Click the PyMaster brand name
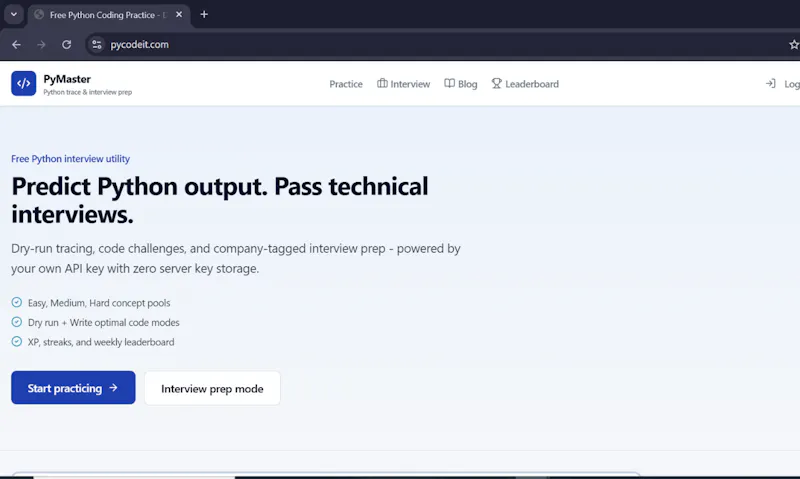 click(67, 79)
